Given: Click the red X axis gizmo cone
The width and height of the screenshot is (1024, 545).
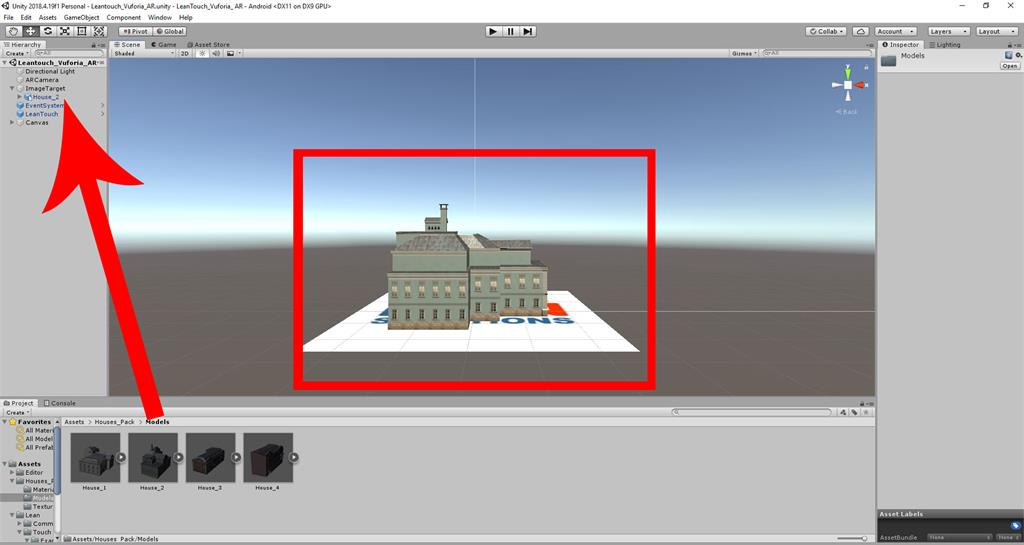Looking at the screenshot, I should tap(859, 85).
